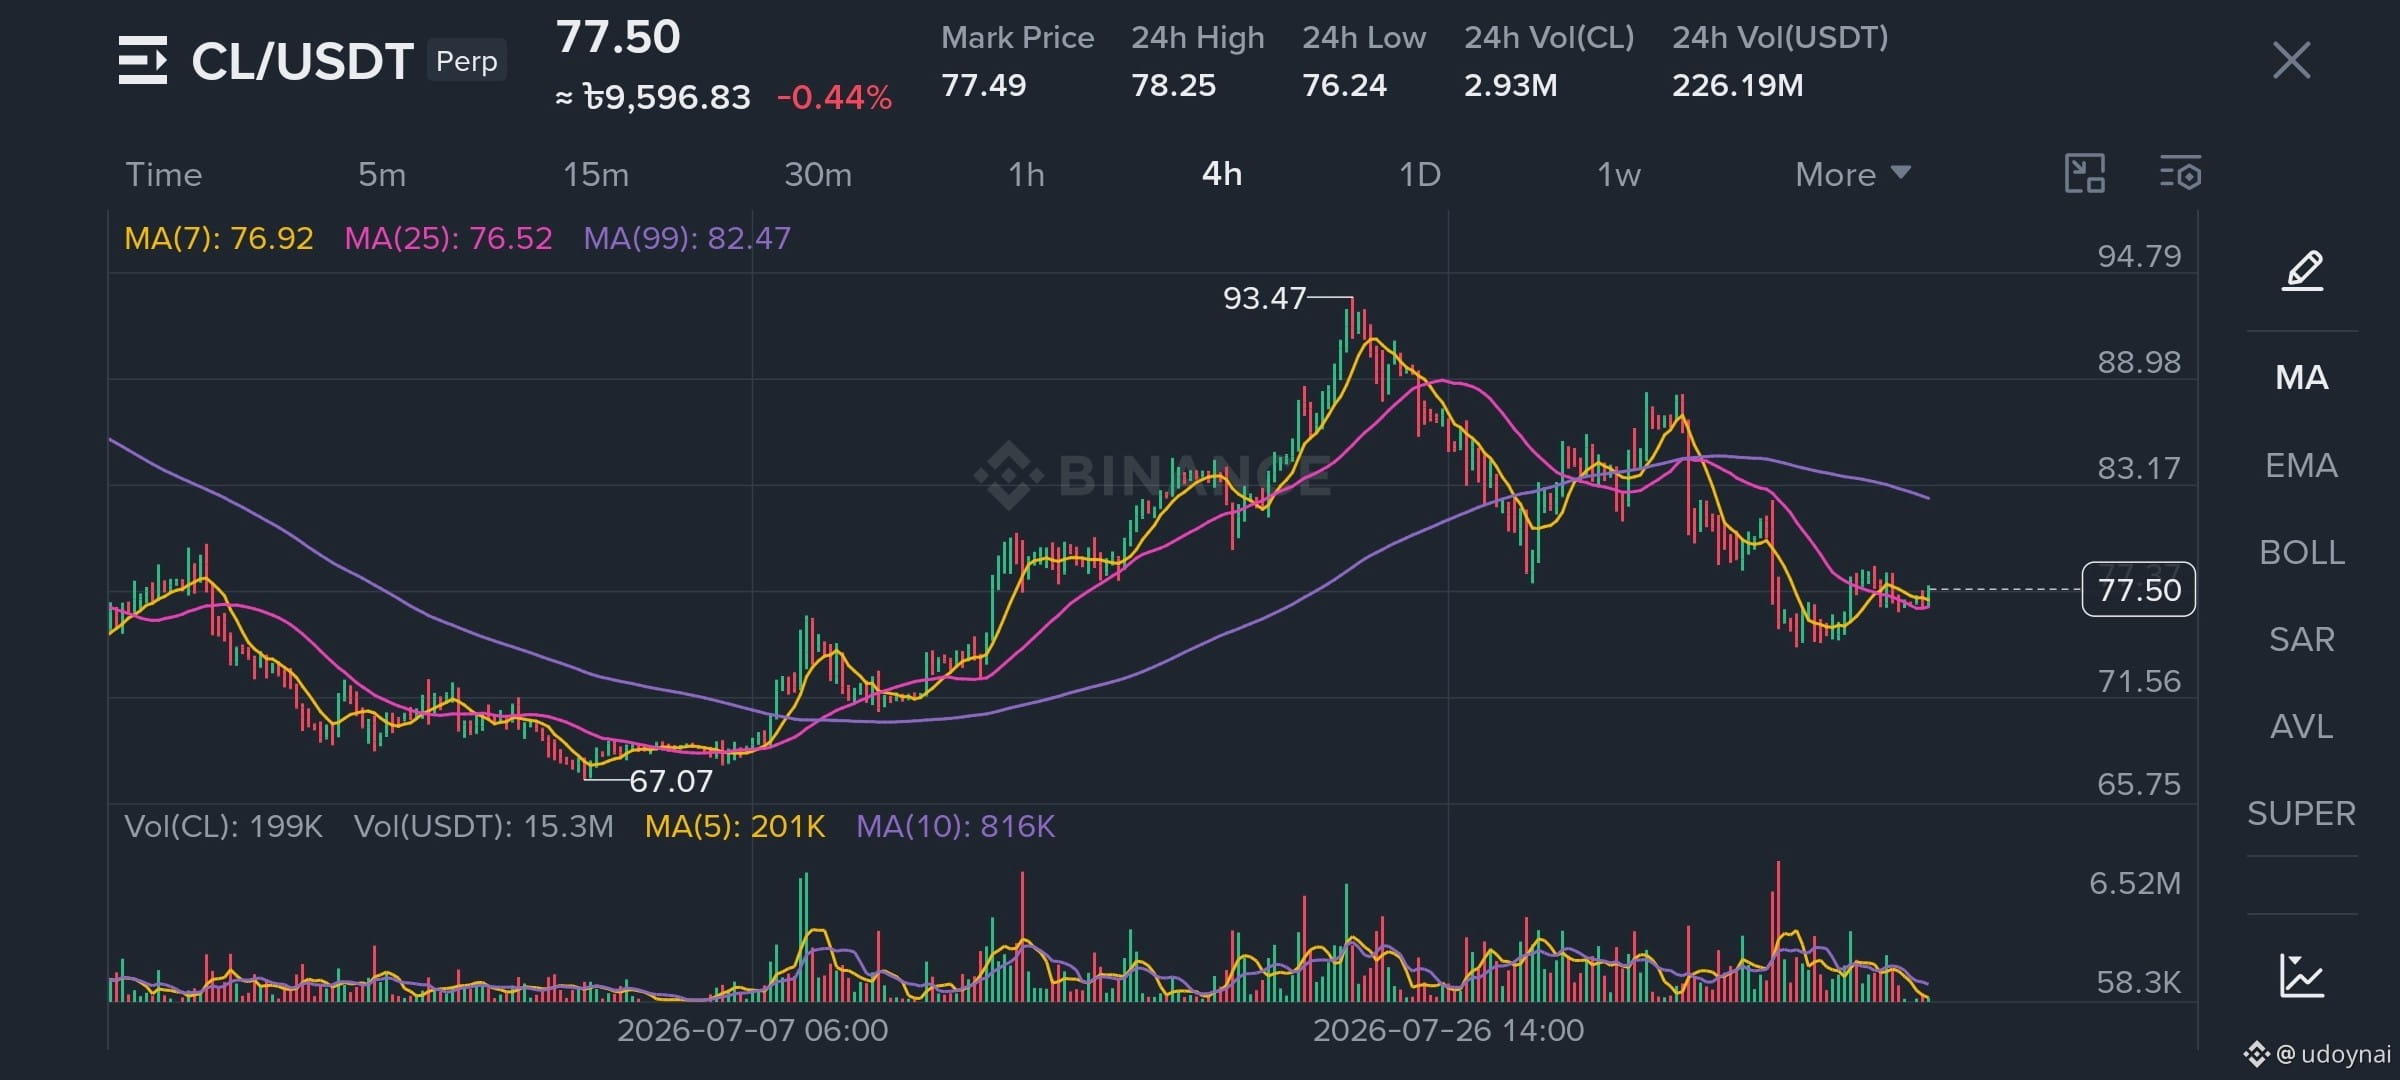Open the trading pair list menu icon

pos(143,61)
